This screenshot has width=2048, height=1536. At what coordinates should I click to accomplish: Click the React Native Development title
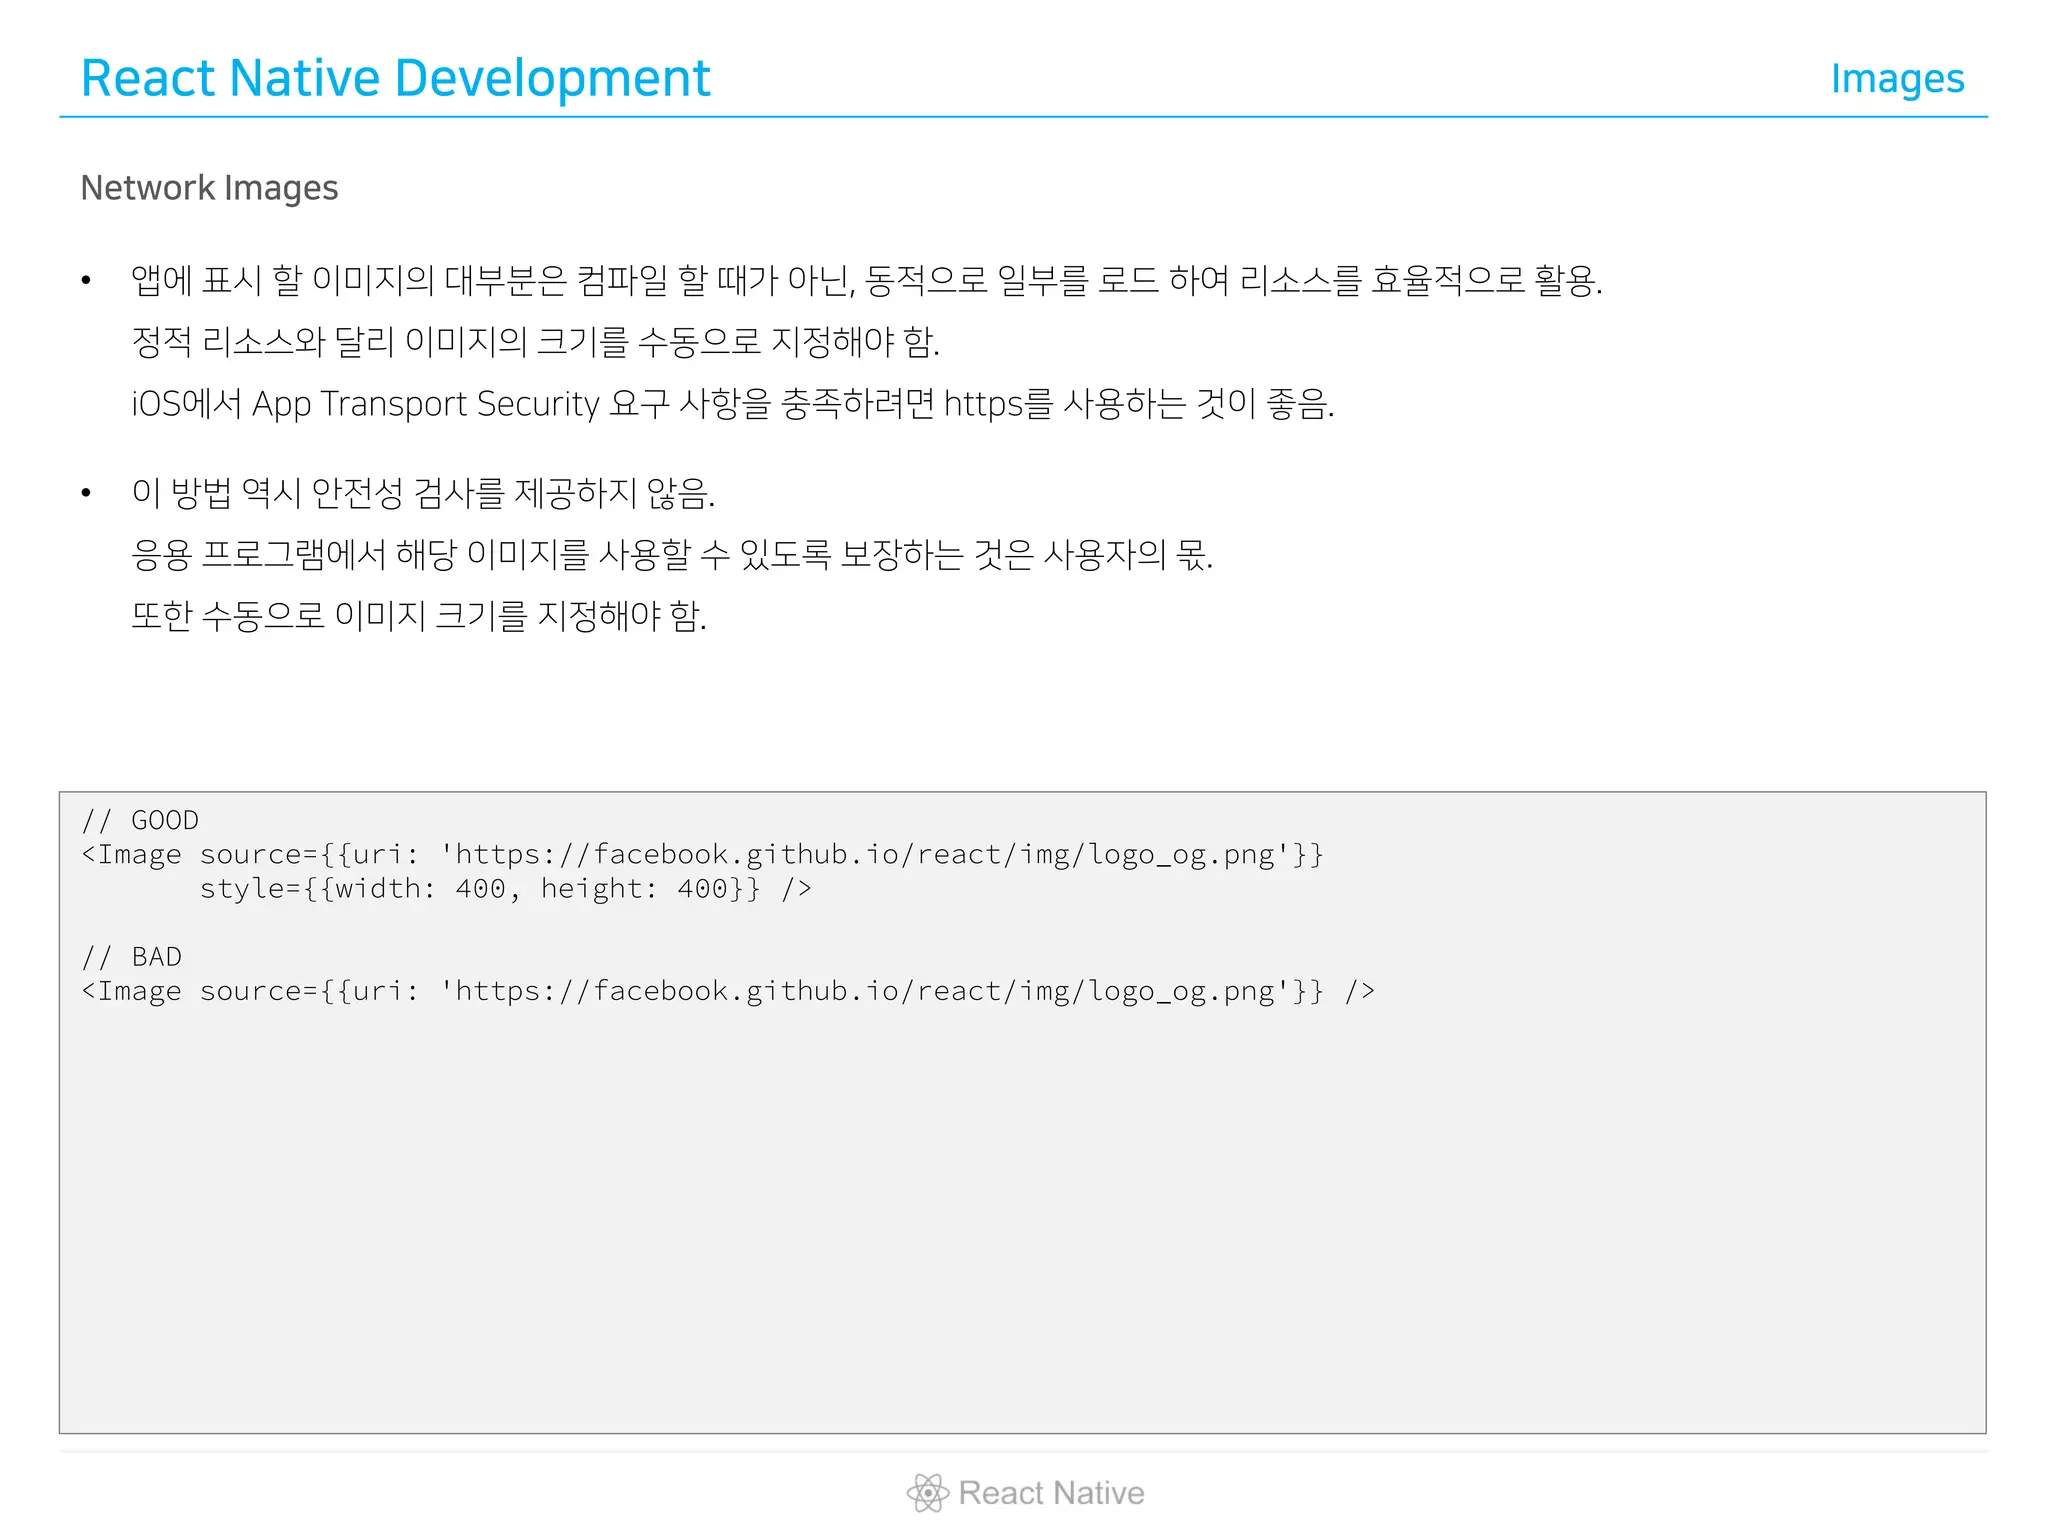click(395, 78)
